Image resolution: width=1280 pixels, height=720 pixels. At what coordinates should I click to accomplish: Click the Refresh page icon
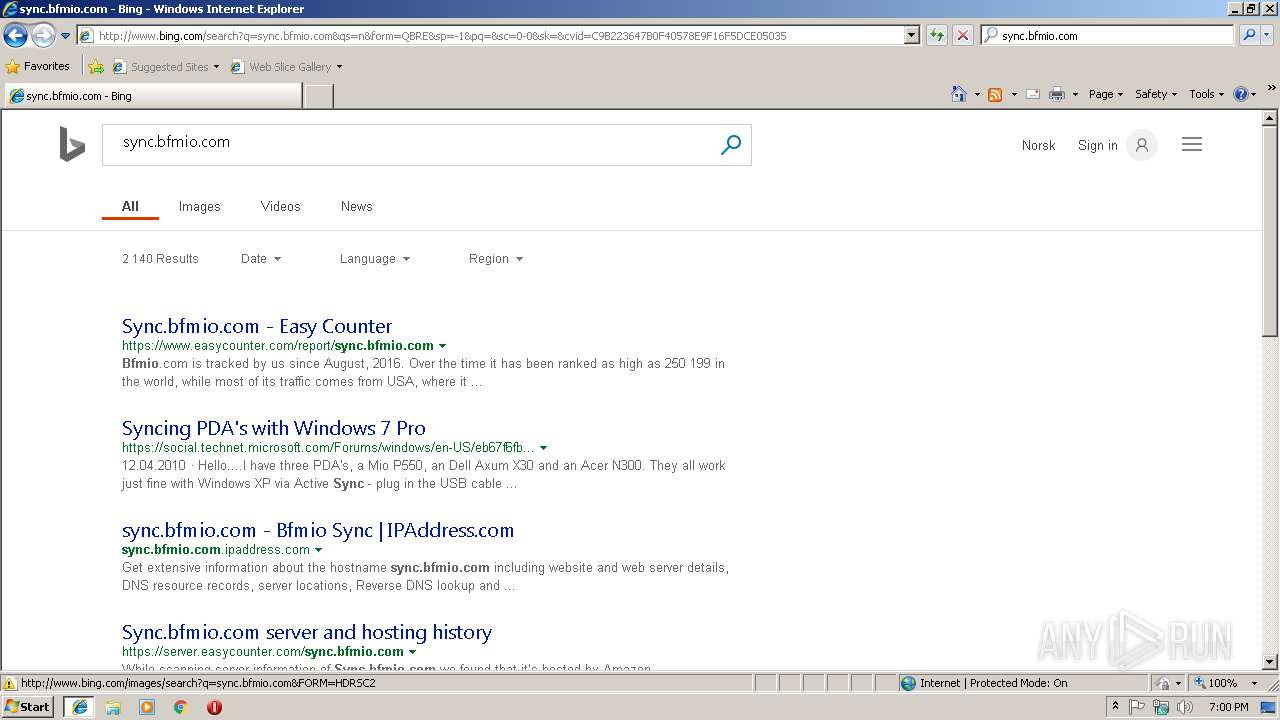coord(936,35)
